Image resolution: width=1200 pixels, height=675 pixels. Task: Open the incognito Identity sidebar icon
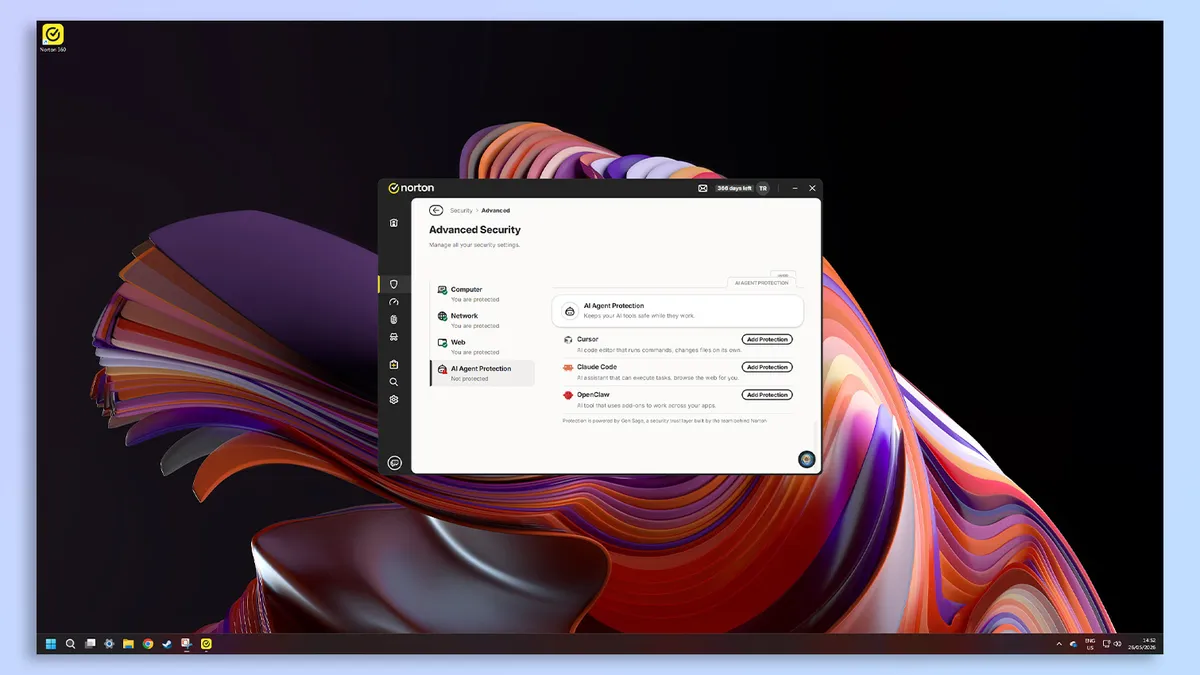[x=394, y=338]
